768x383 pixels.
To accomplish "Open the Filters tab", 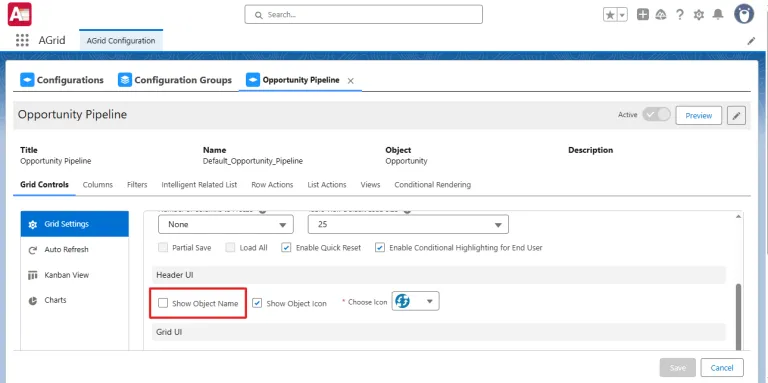I will tap(137, 185).
